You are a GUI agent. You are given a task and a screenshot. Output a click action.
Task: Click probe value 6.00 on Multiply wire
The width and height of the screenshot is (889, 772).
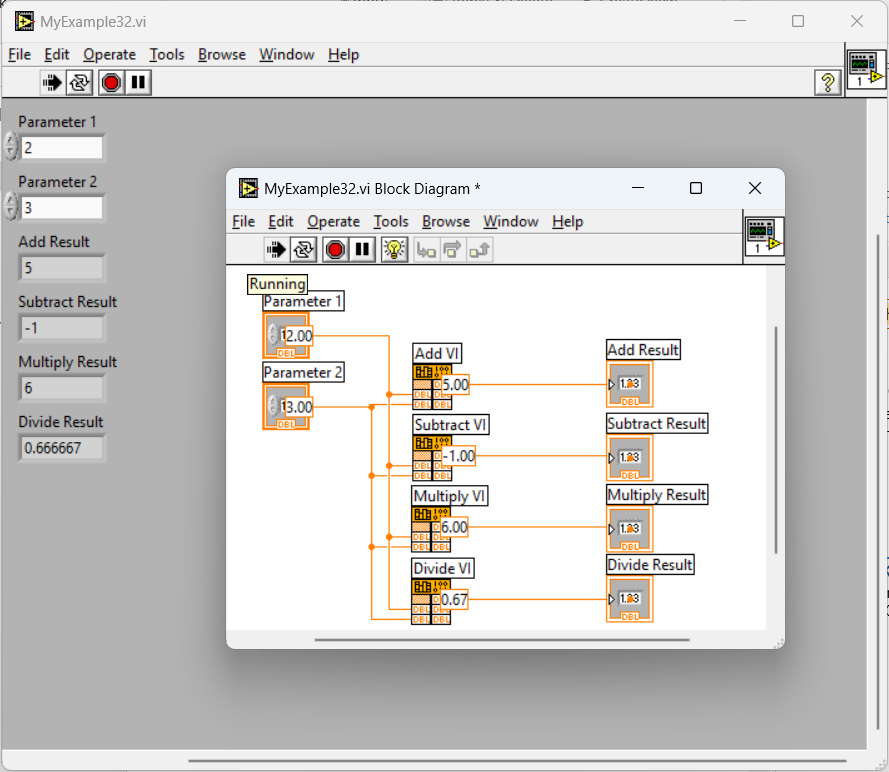point(454,527)
